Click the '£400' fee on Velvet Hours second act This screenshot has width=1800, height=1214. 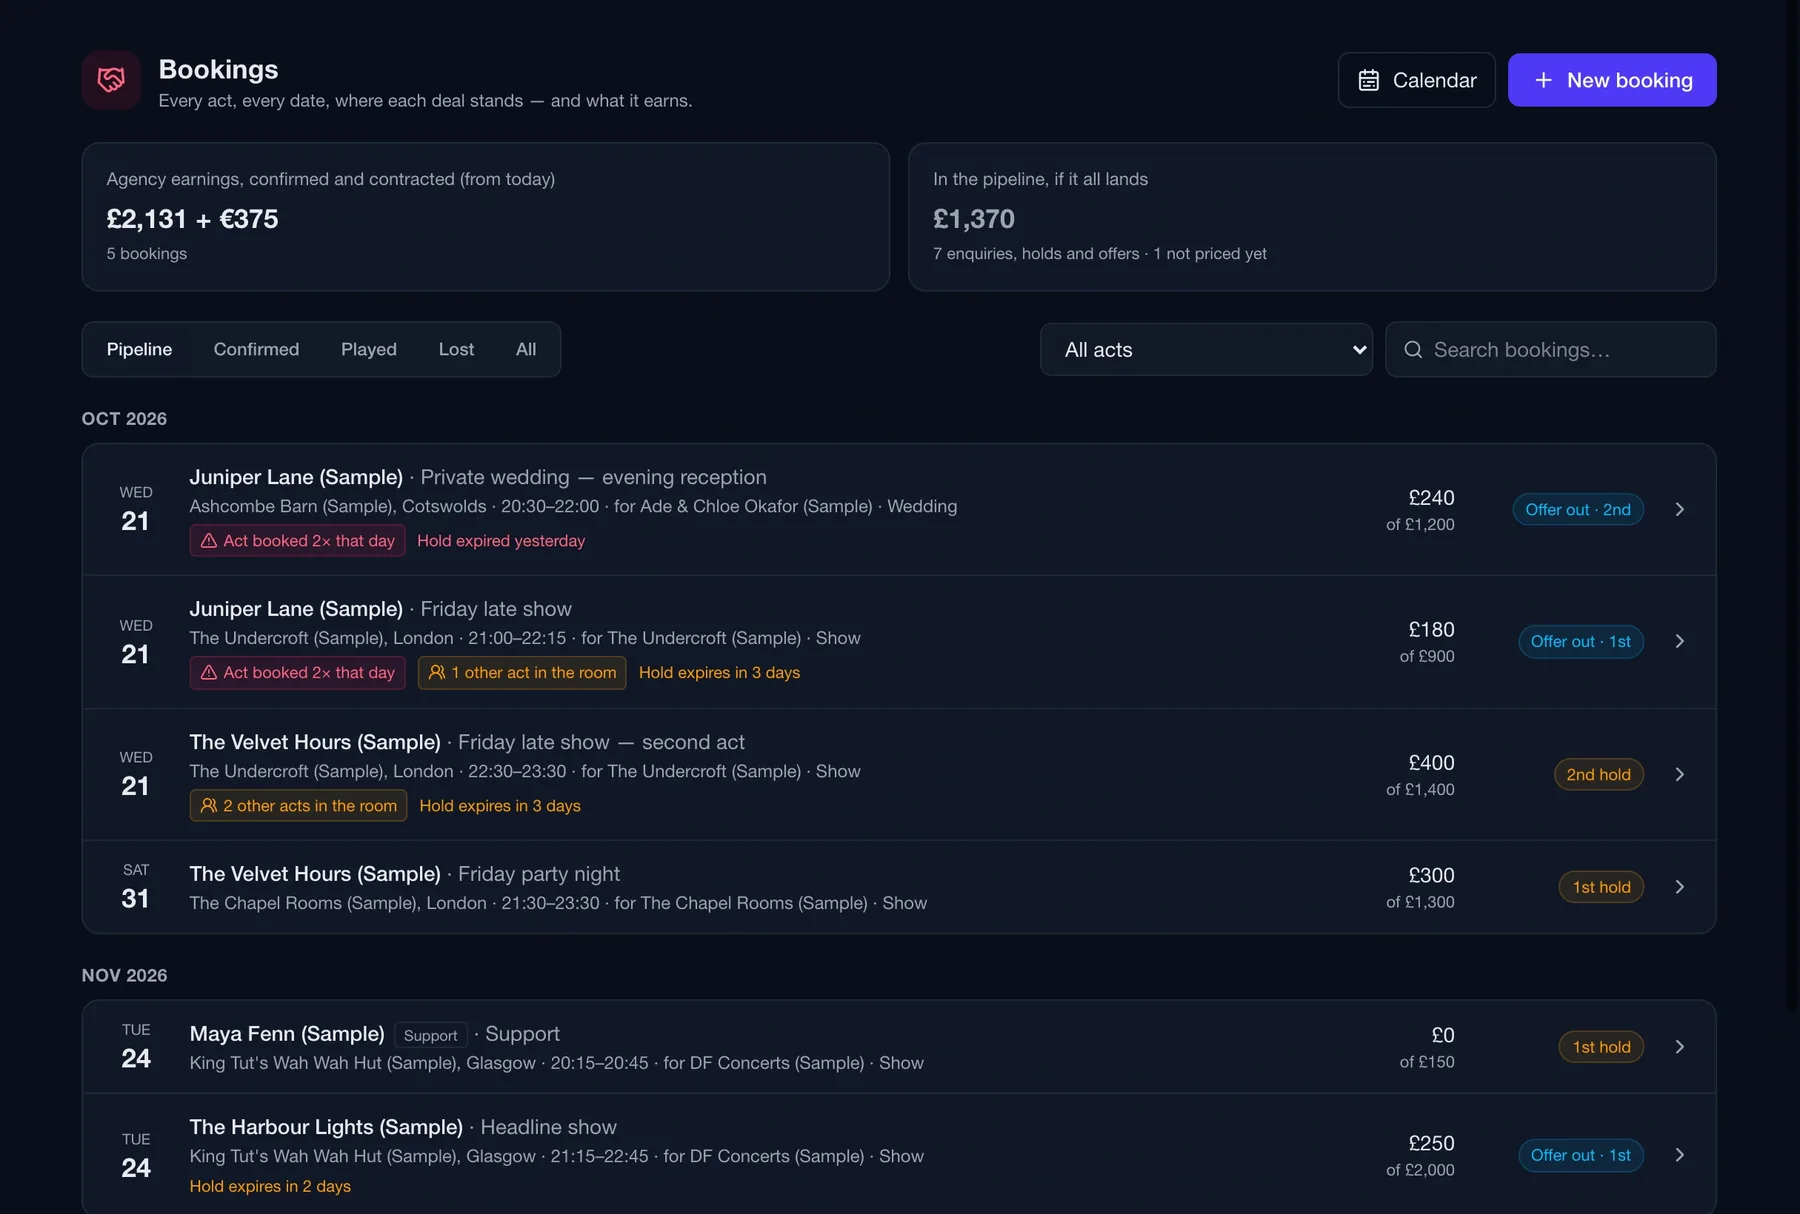point(1431,763)
